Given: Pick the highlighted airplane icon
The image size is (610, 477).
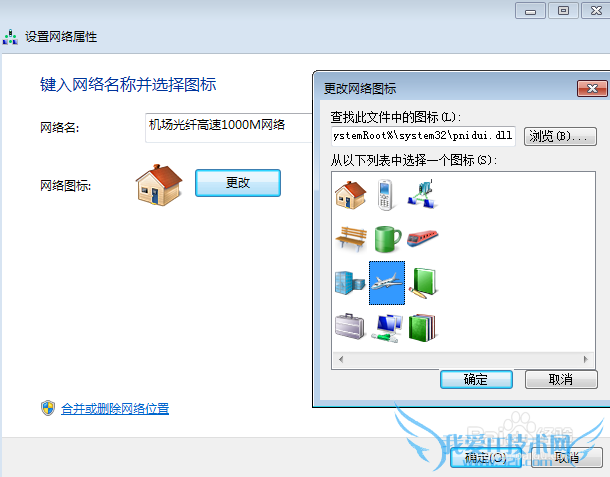Looking at the screenshot, I should pos(387,283).
